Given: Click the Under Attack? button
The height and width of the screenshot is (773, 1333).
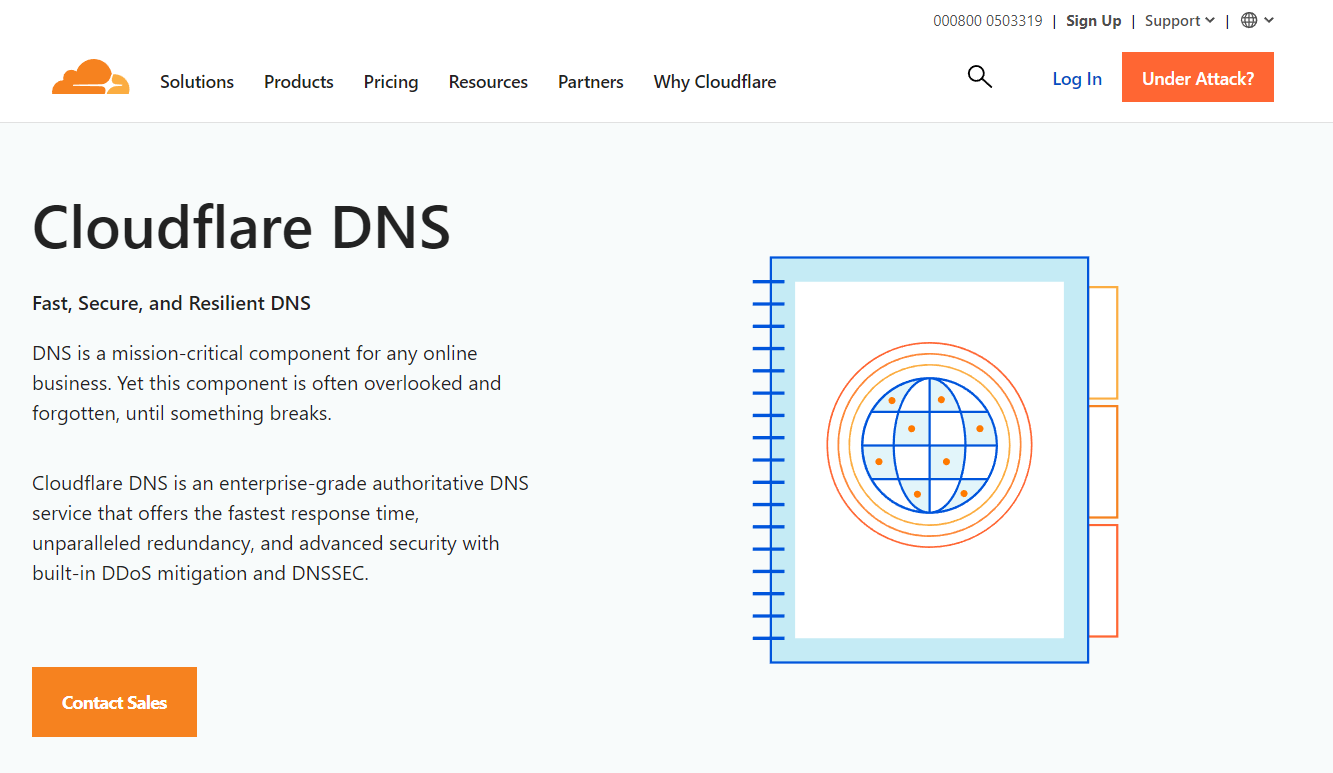Looking at the screenshot, I should point(1197,76).
